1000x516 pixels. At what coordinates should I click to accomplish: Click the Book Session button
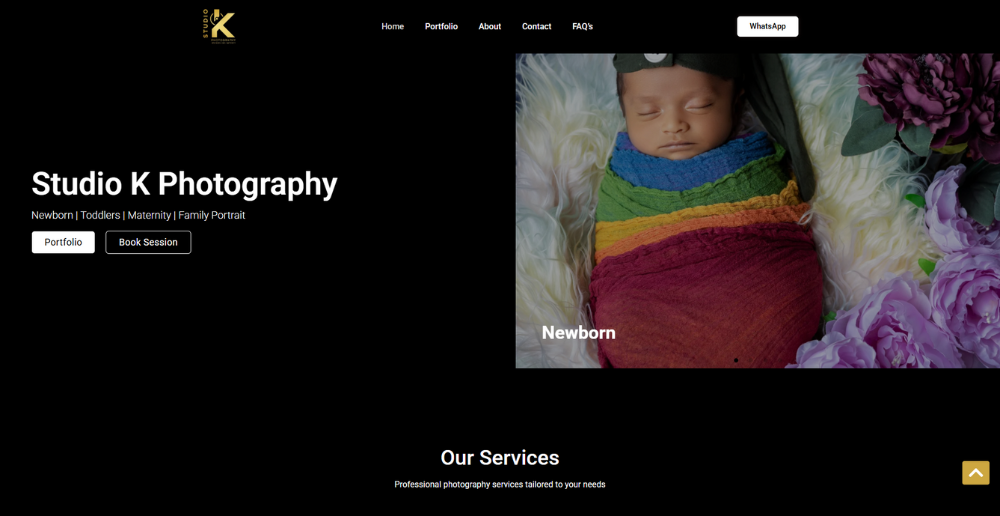click(148, 242)
